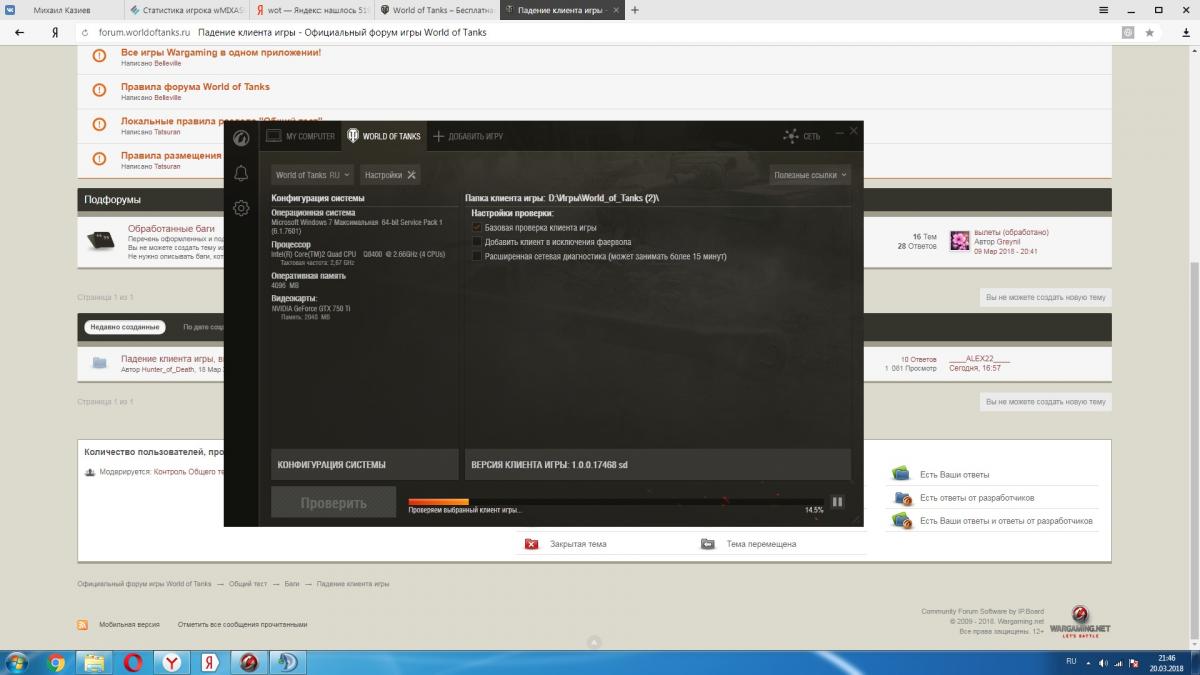Open Wargaming Game Center logo icon
The image size is (1200, 675).
[x=241, y=138]
